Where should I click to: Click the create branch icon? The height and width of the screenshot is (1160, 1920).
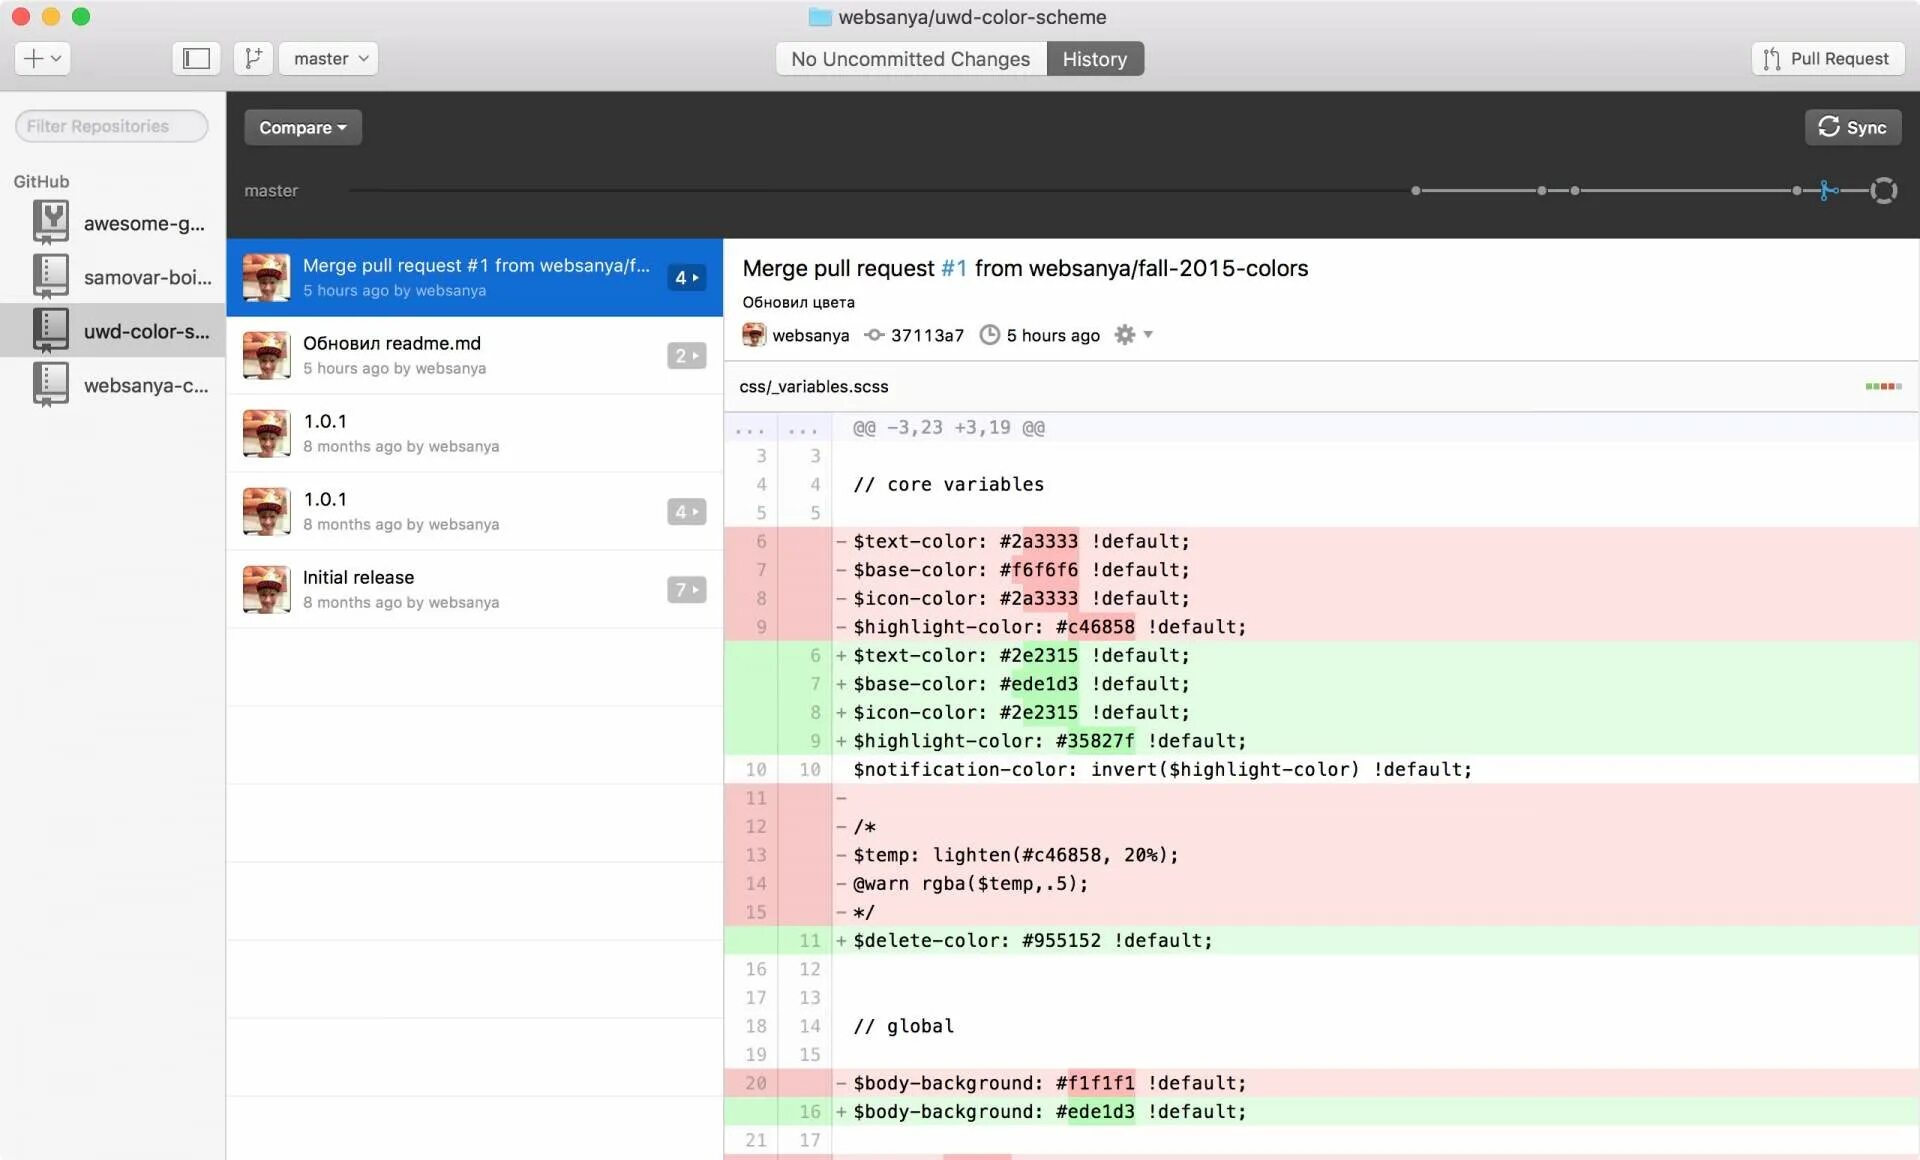(253, 58)
